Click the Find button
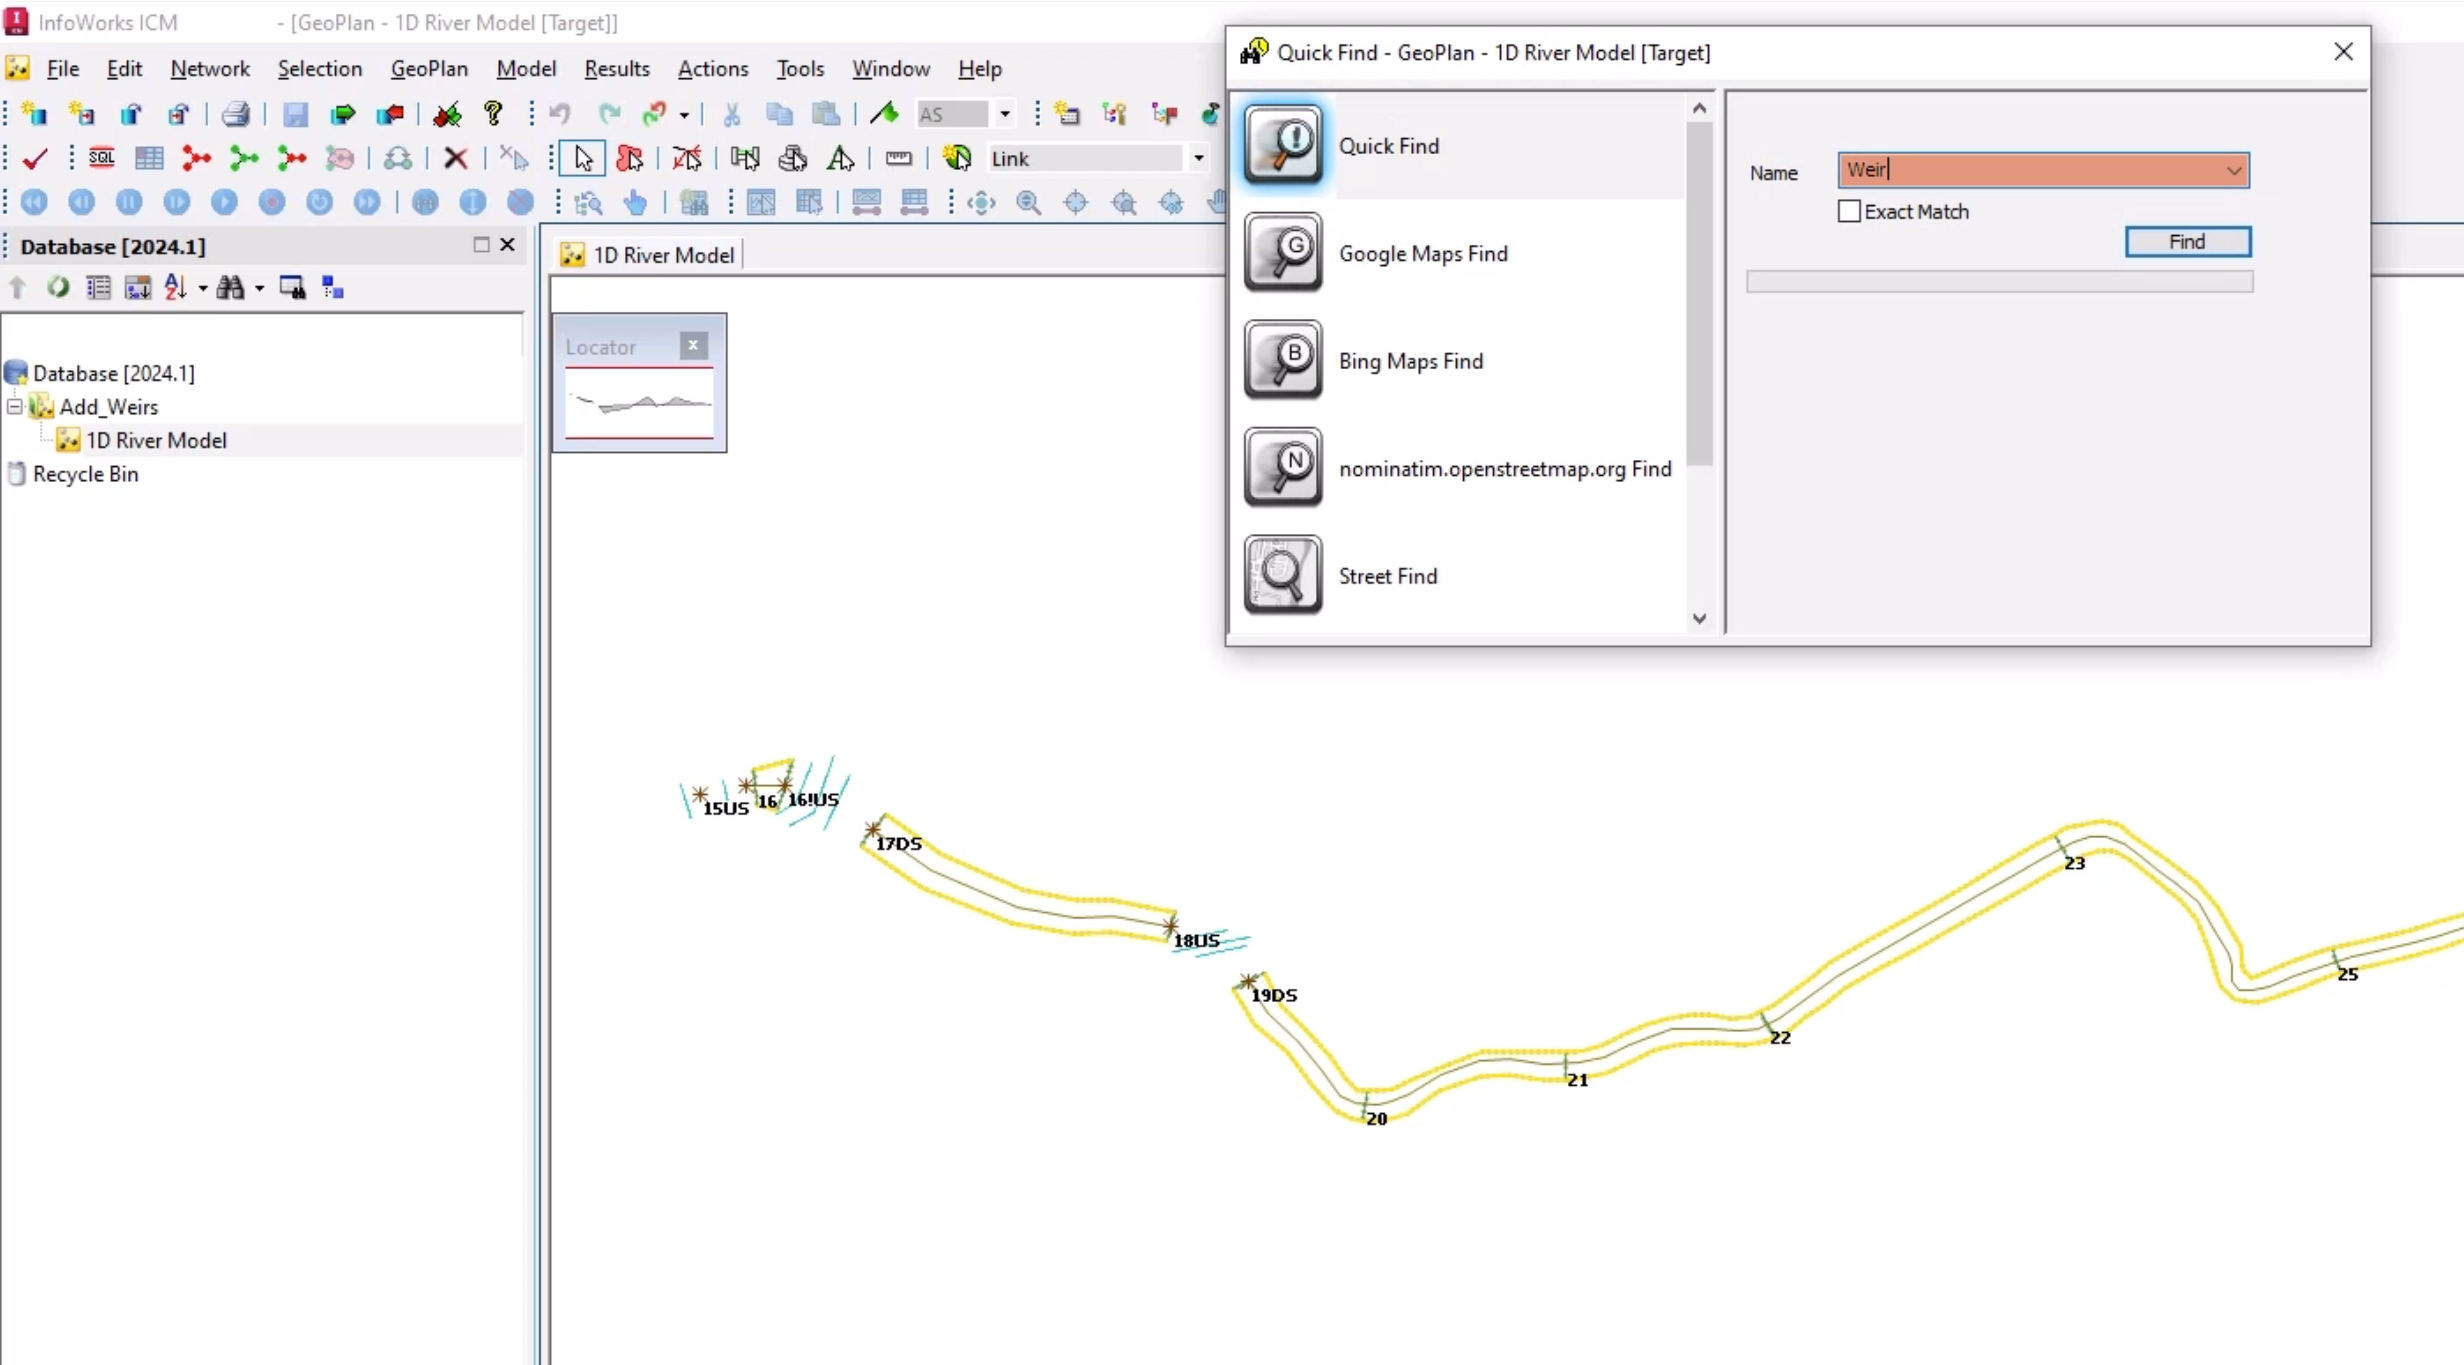 (2188, 242)
